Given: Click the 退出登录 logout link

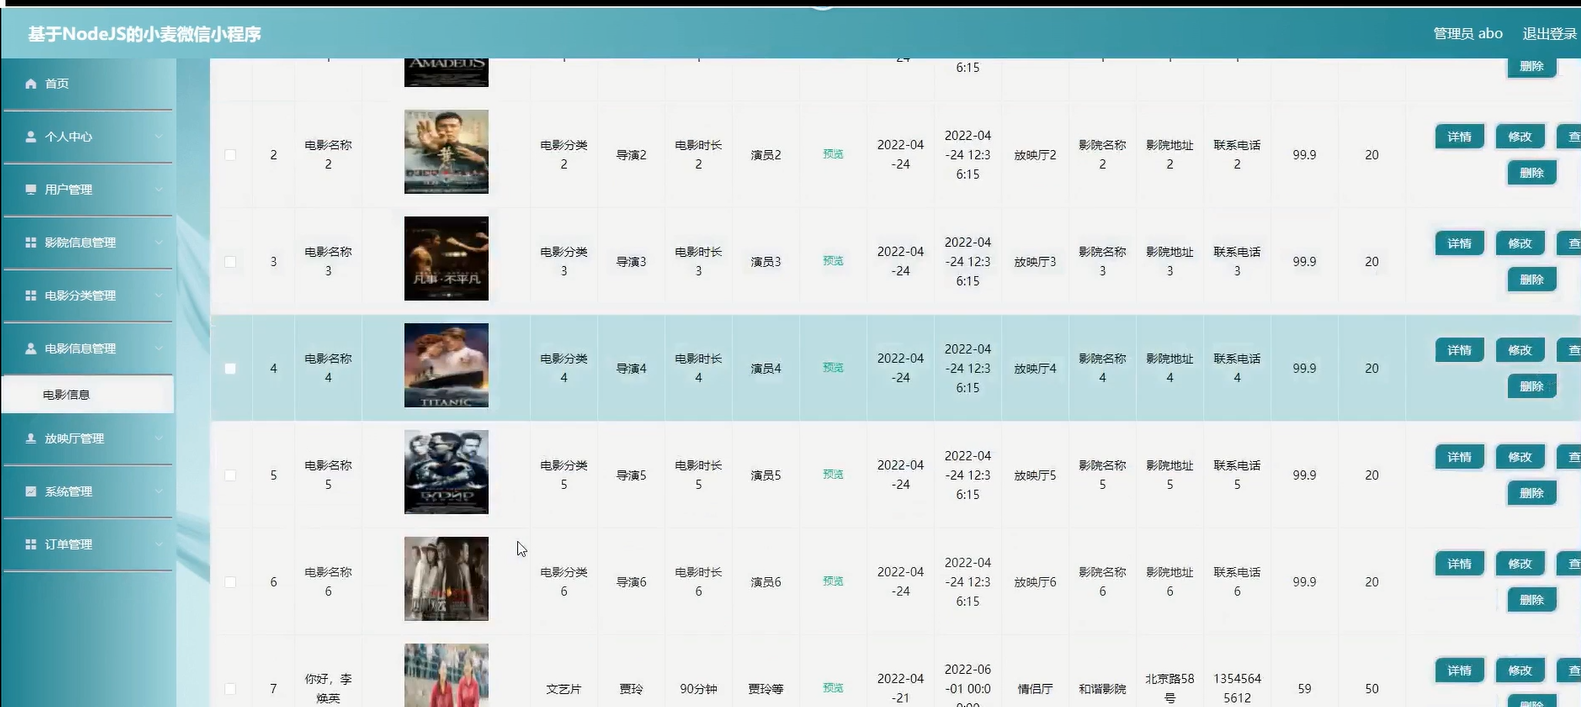Looking at the screenshot, I should pyautogui.click(x=1549, y=34).
